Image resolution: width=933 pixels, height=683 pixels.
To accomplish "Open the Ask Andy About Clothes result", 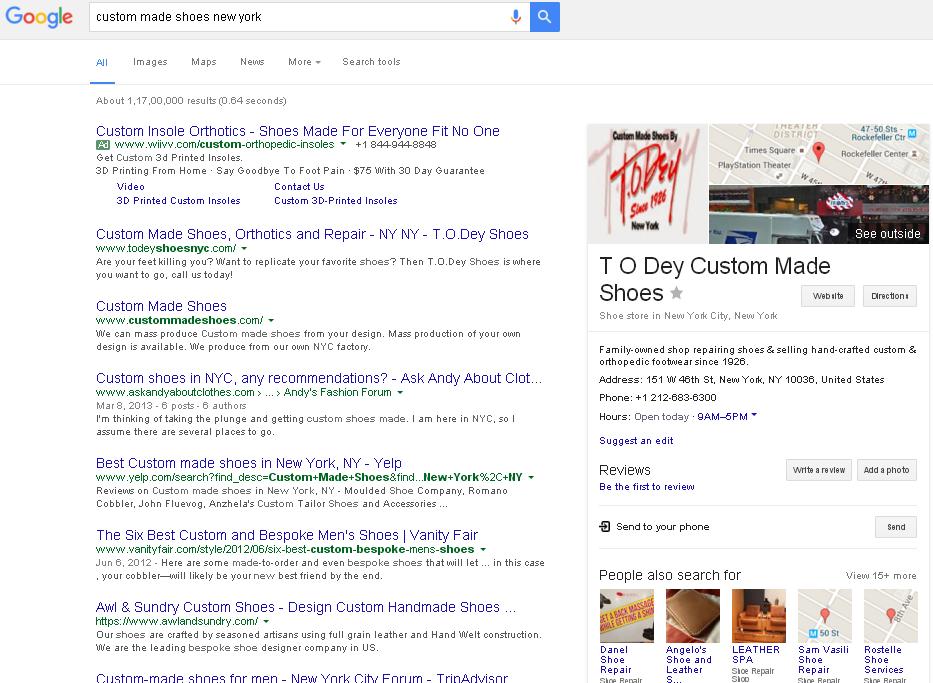I will coord(319,378).
